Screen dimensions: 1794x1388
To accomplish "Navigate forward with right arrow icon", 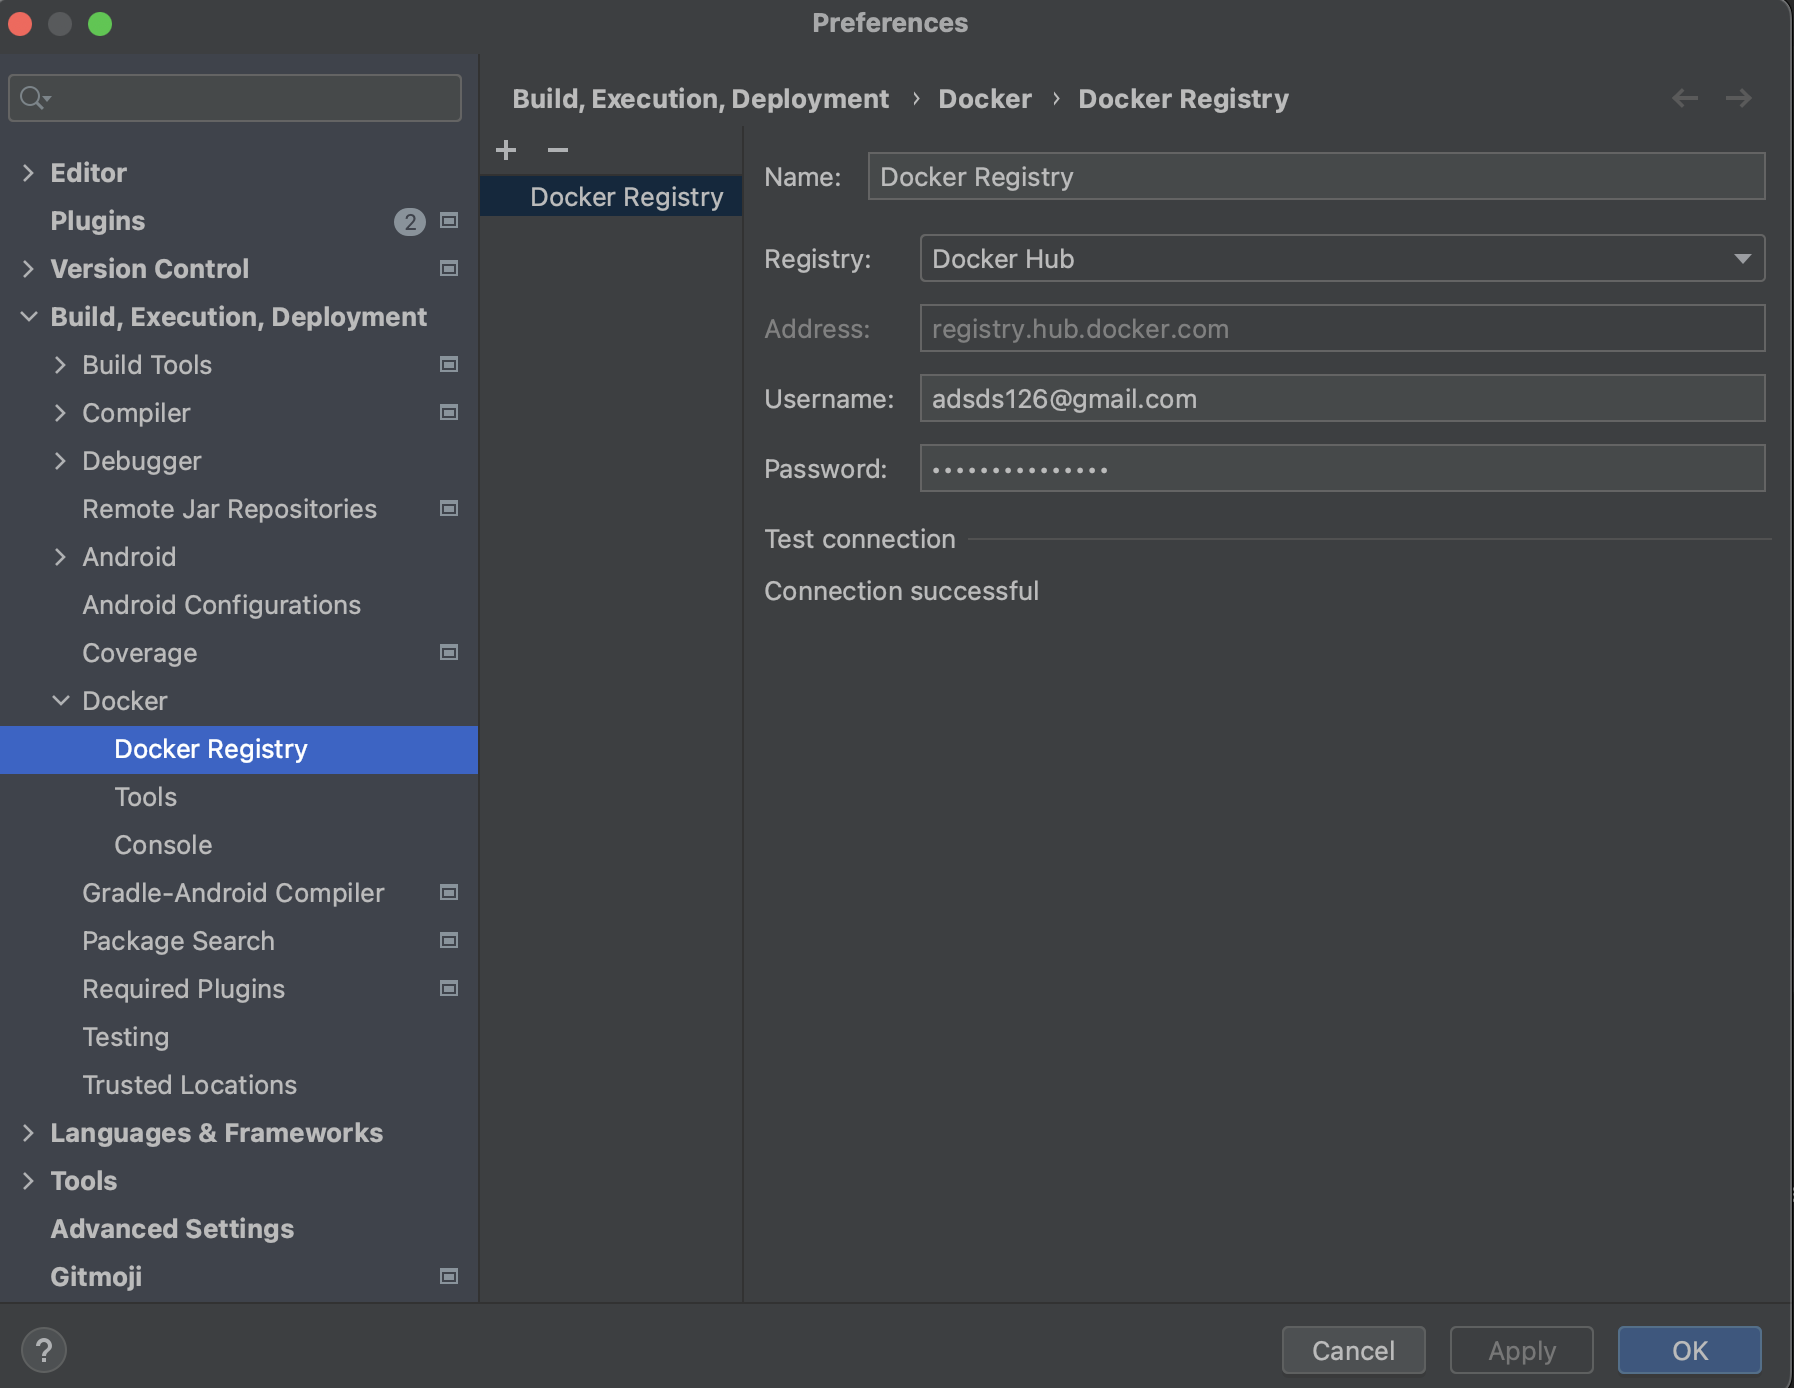I will [x=1739, y=98].
